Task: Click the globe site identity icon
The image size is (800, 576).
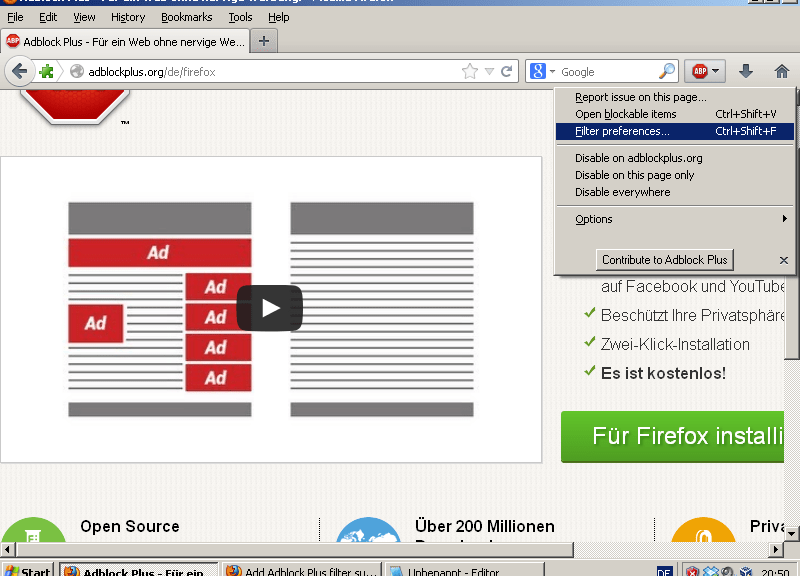Action: tap(77, 71)
